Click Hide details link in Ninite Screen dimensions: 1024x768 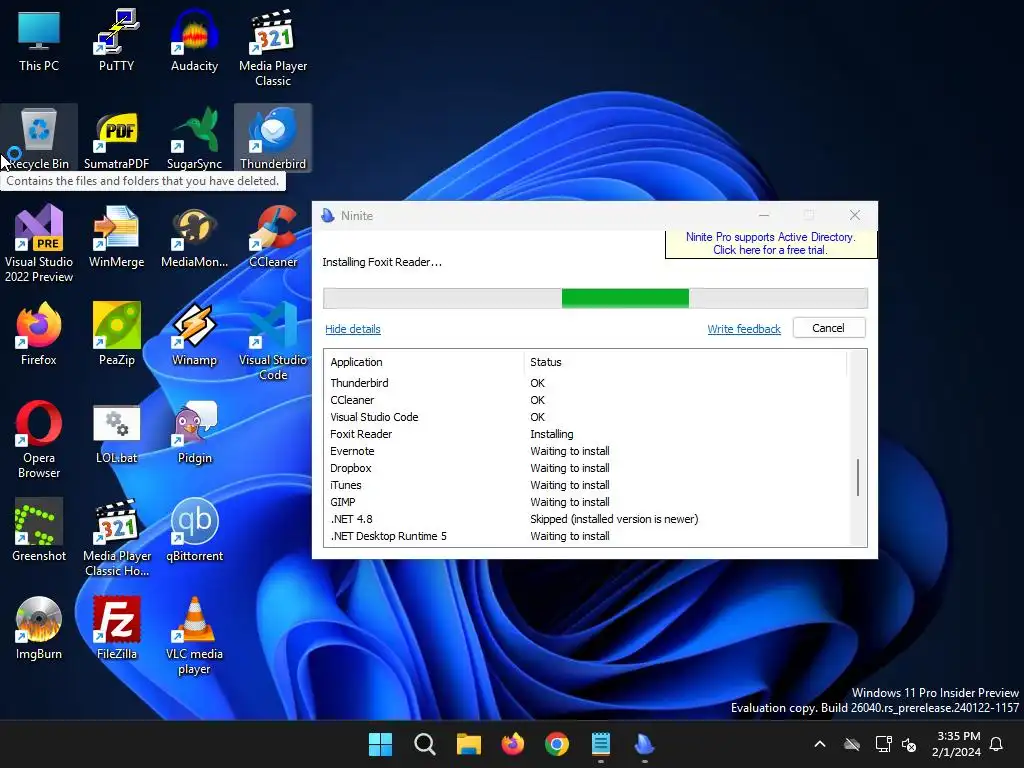353,329
